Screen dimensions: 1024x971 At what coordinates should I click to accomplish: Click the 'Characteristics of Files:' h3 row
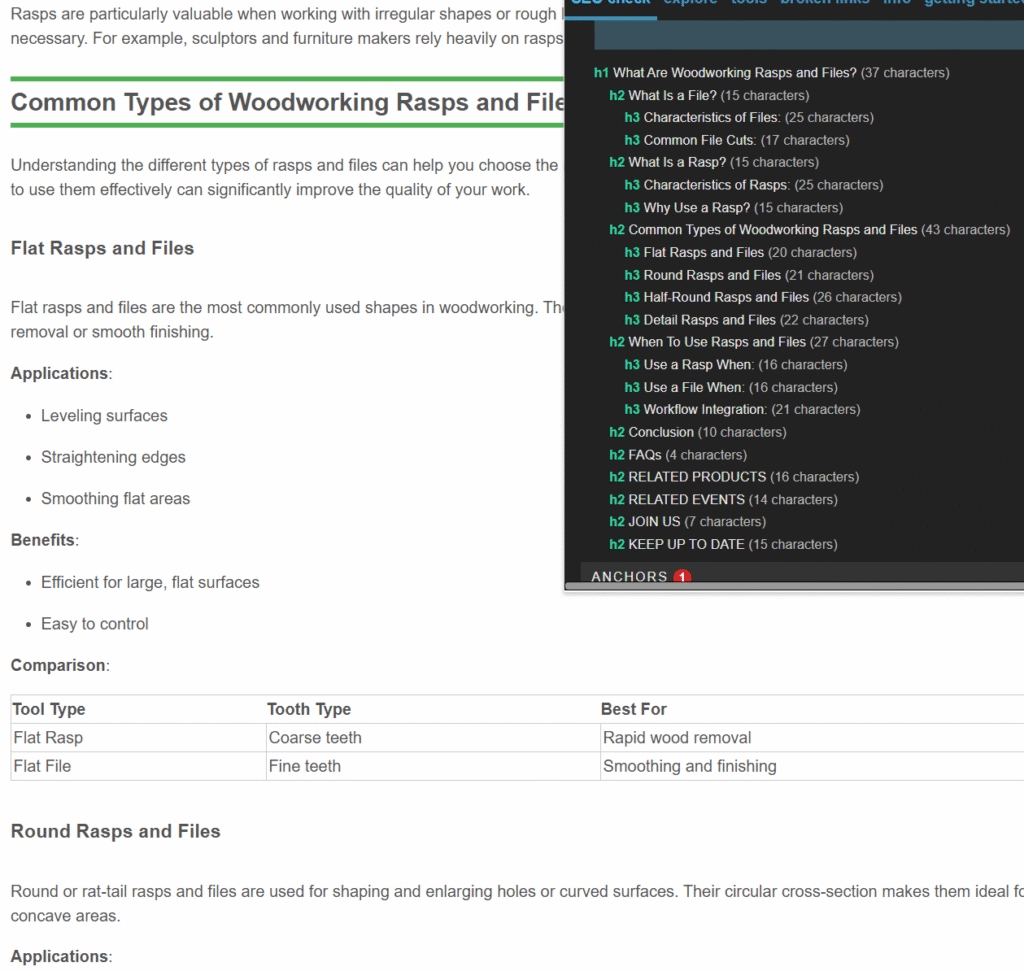pyautogui.click(x=748, y=118)
